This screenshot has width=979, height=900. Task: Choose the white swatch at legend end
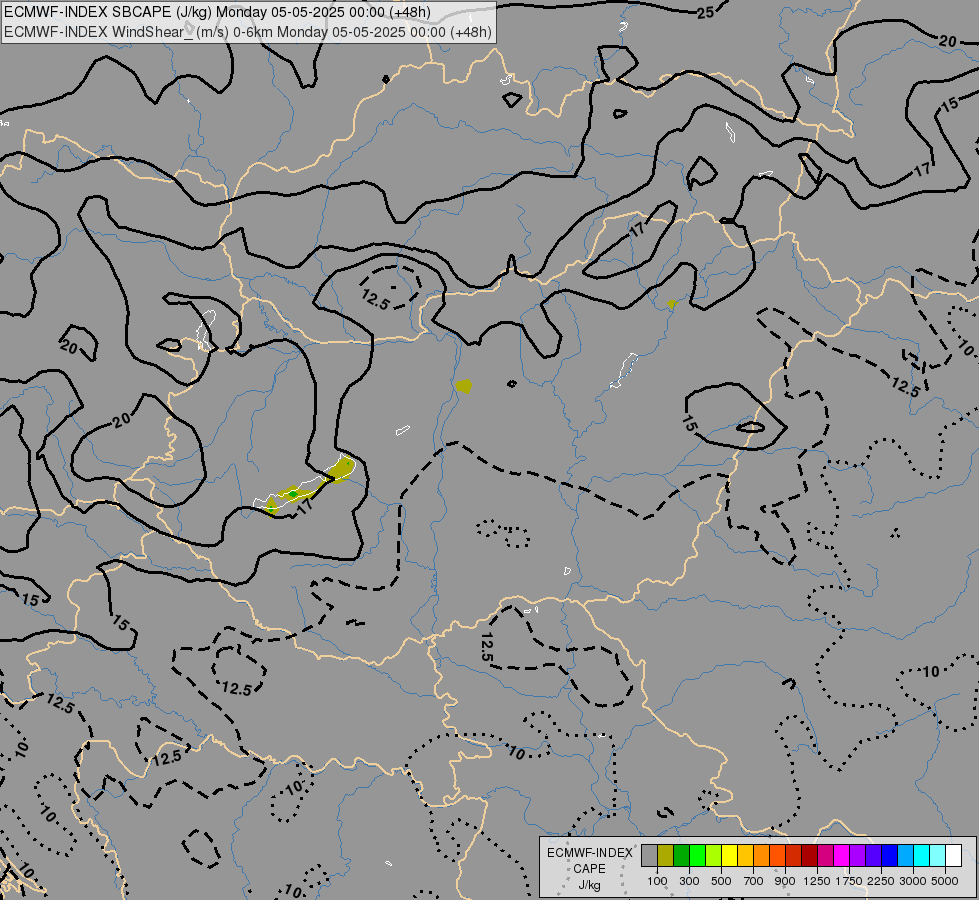(x=953, y=855)
